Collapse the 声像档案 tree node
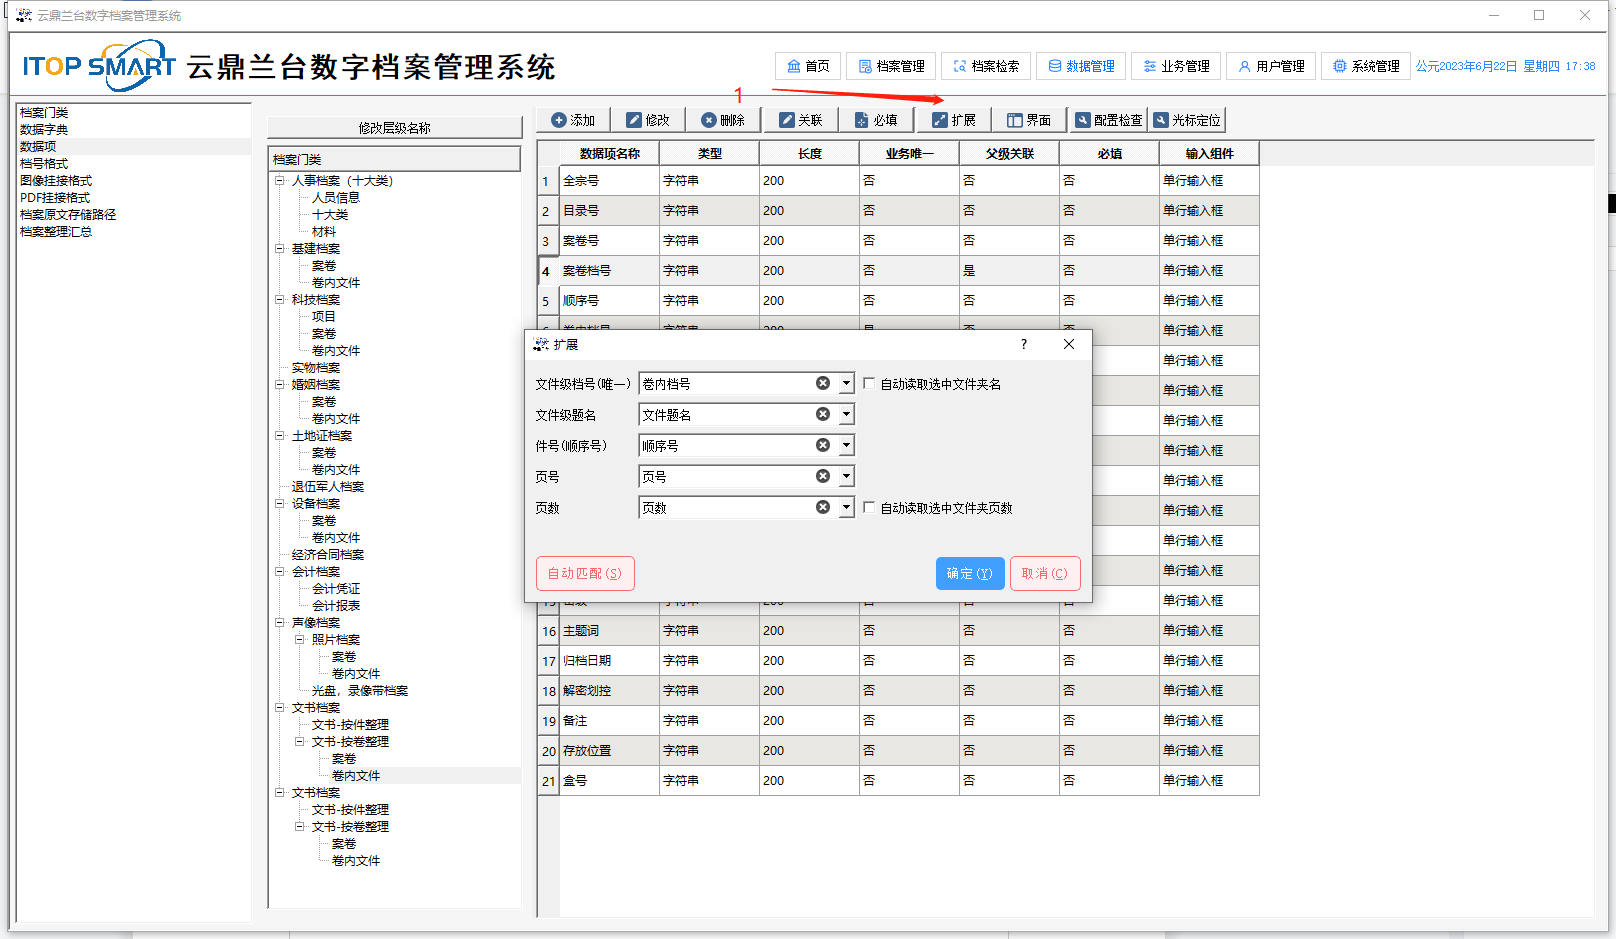Screen dimensions: 1616x939 pos(280,623)
